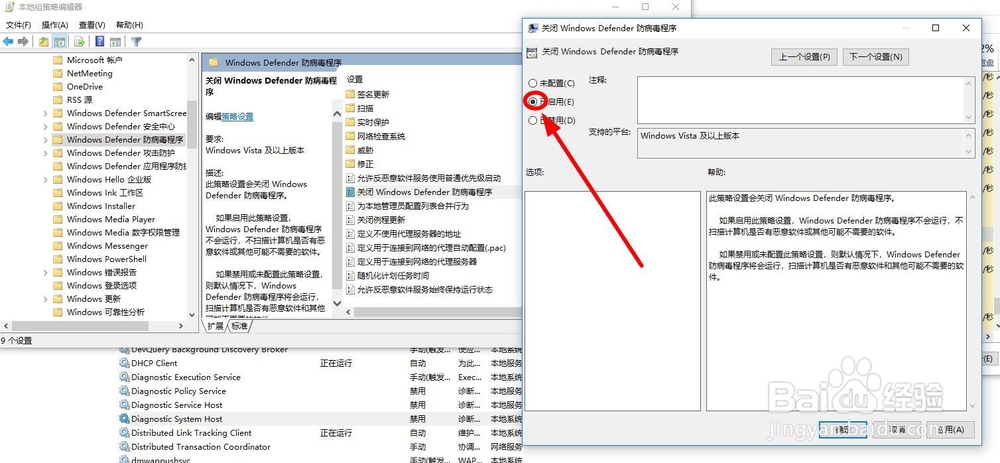Expand the Windows 错误报告 tree node
Viewport: 1000px width, 463px height.
[45, 272]
